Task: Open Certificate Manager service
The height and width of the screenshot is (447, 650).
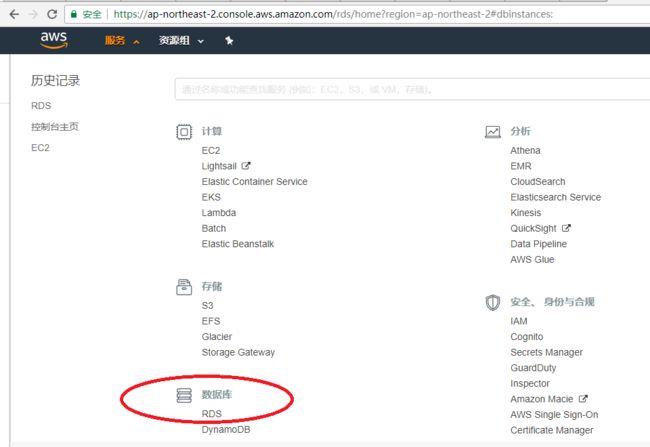Action: 552,430
